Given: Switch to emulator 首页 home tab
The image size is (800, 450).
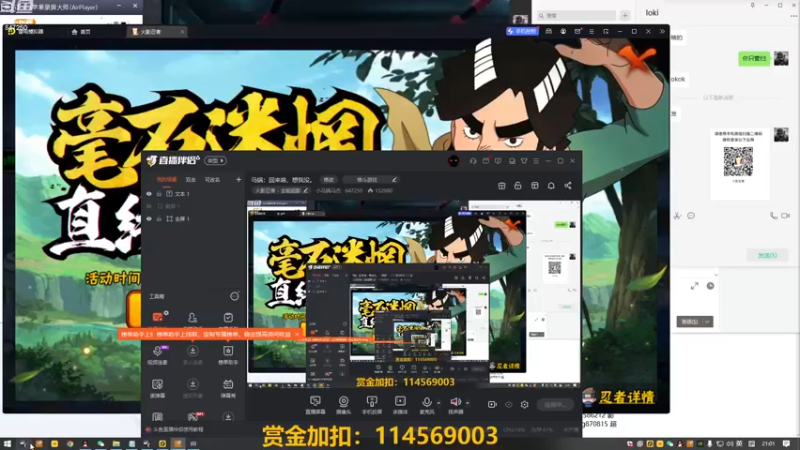Looking at the screenshot, I should 81,32.
